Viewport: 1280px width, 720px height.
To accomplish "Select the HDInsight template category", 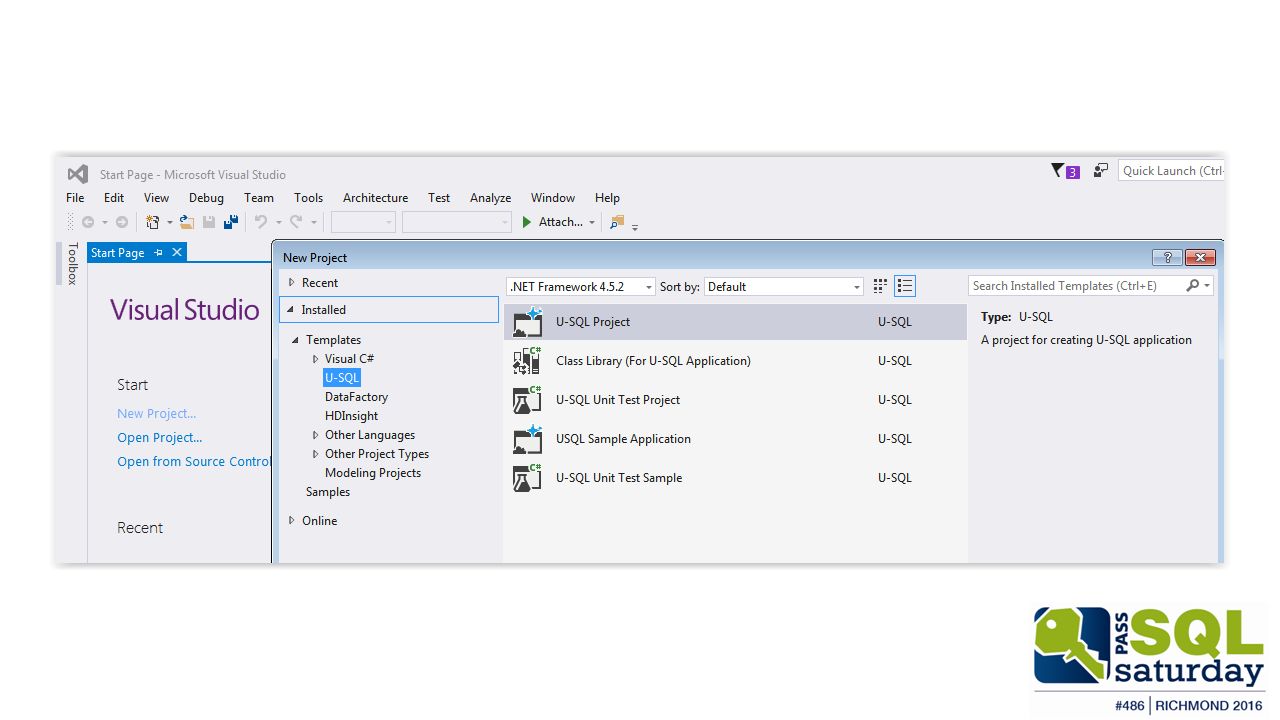I will pyautogui.click(x=351, y=416).
